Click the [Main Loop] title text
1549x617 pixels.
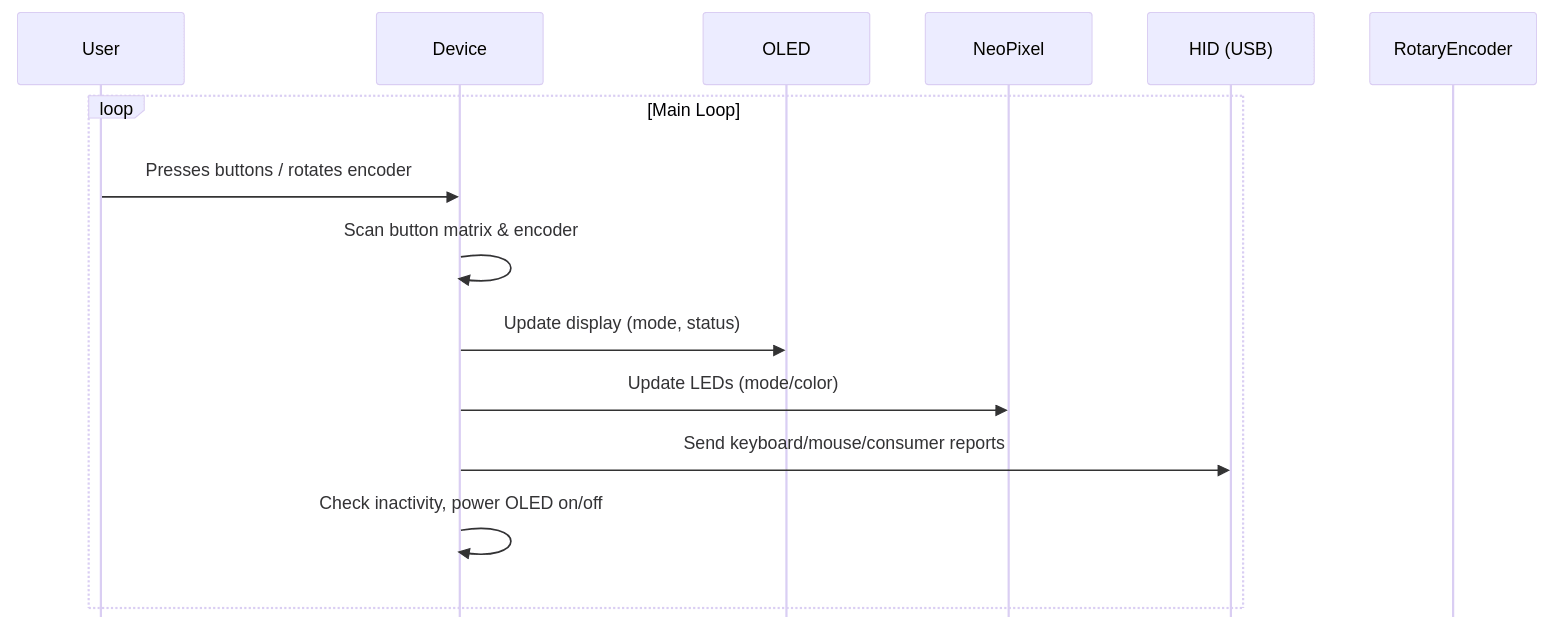click(x=693, y=110)
